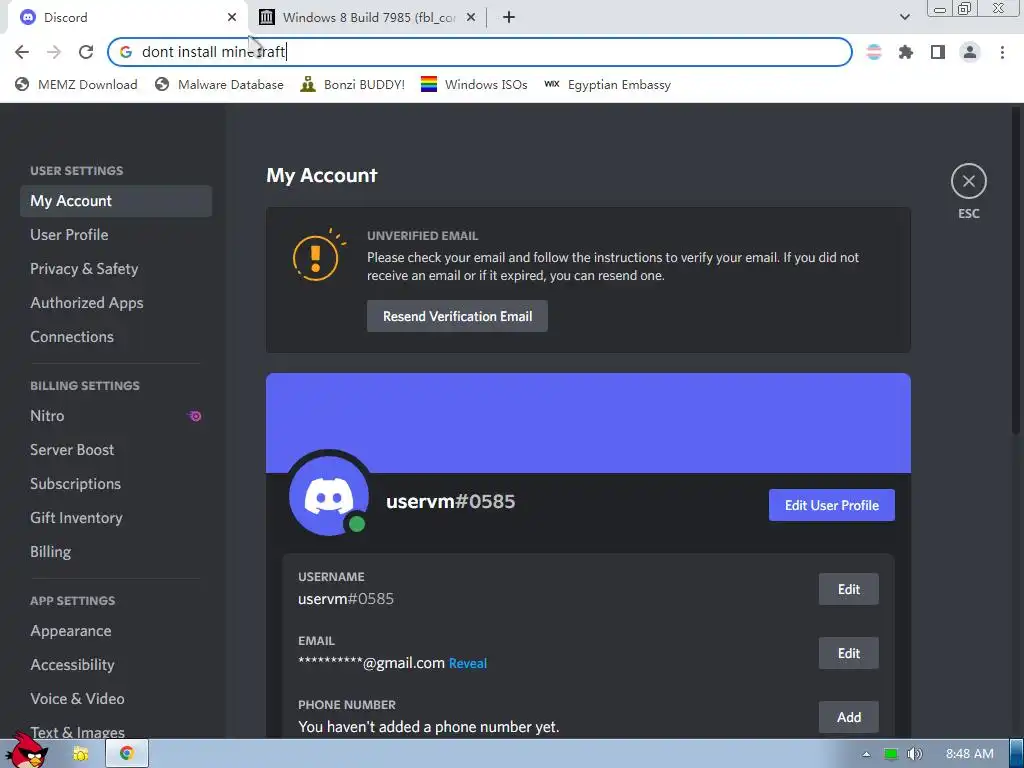Open the Chrome extensions puzzle icon

pyautogui.click(x=905, y=52)
